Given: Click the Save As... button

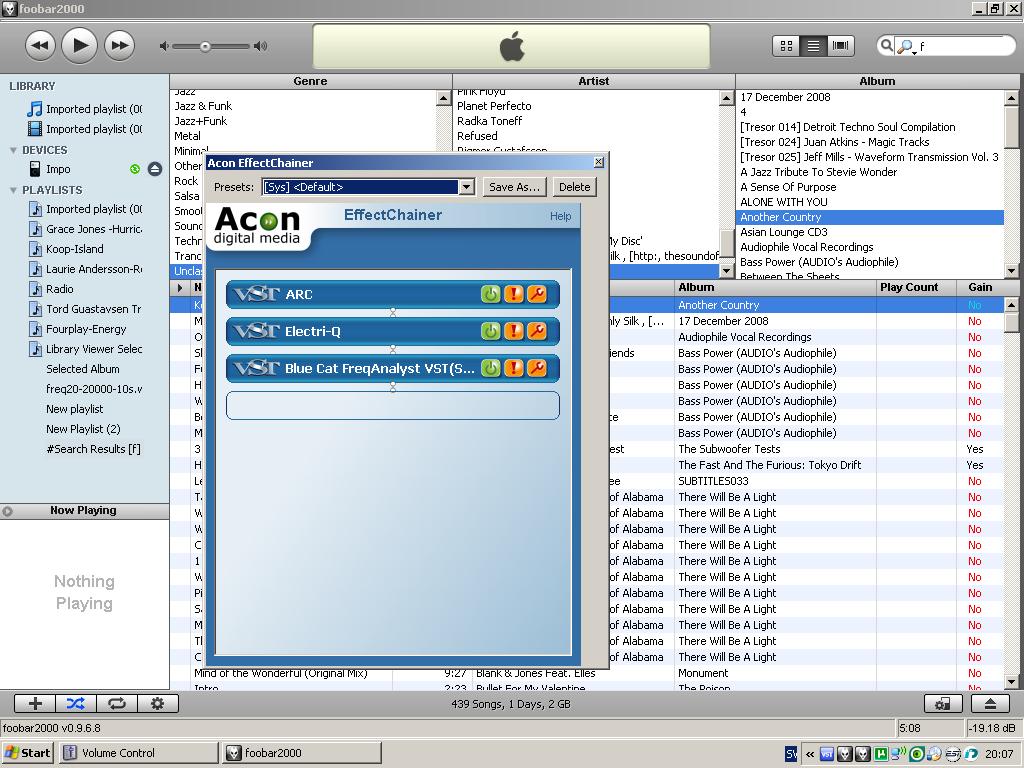Looking at the screenshot, I should click(x=515, y=187).
